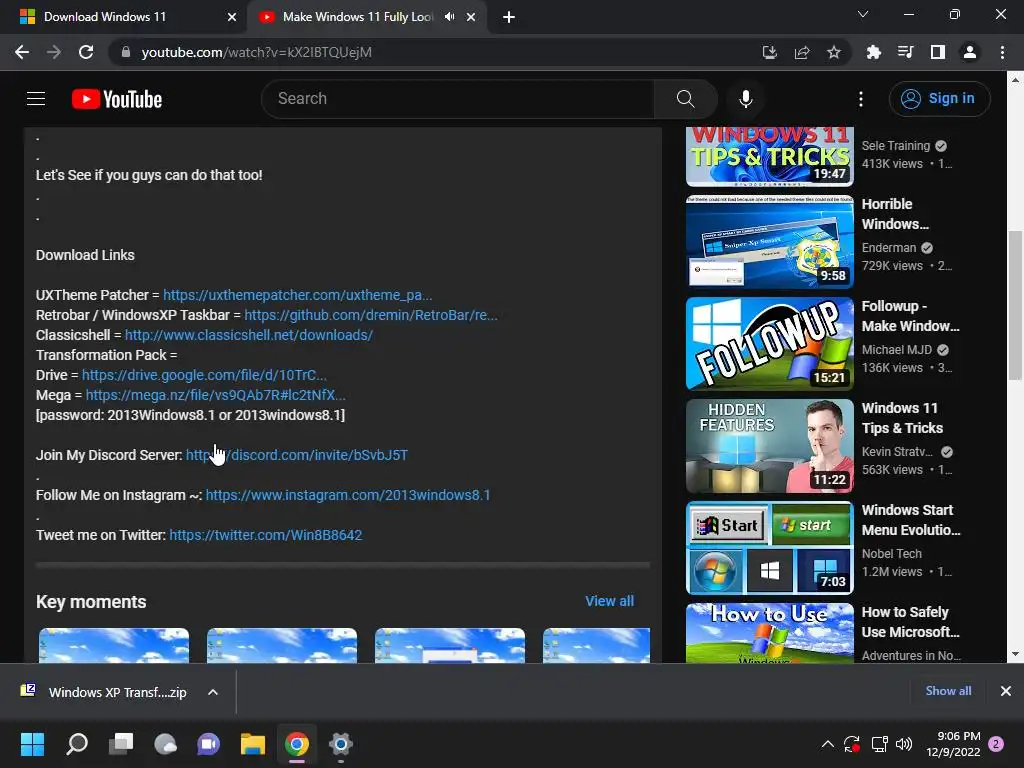Open the Nobel Tech channel name
This screenshot has height=768, width=1024.
tap(891, 554)
